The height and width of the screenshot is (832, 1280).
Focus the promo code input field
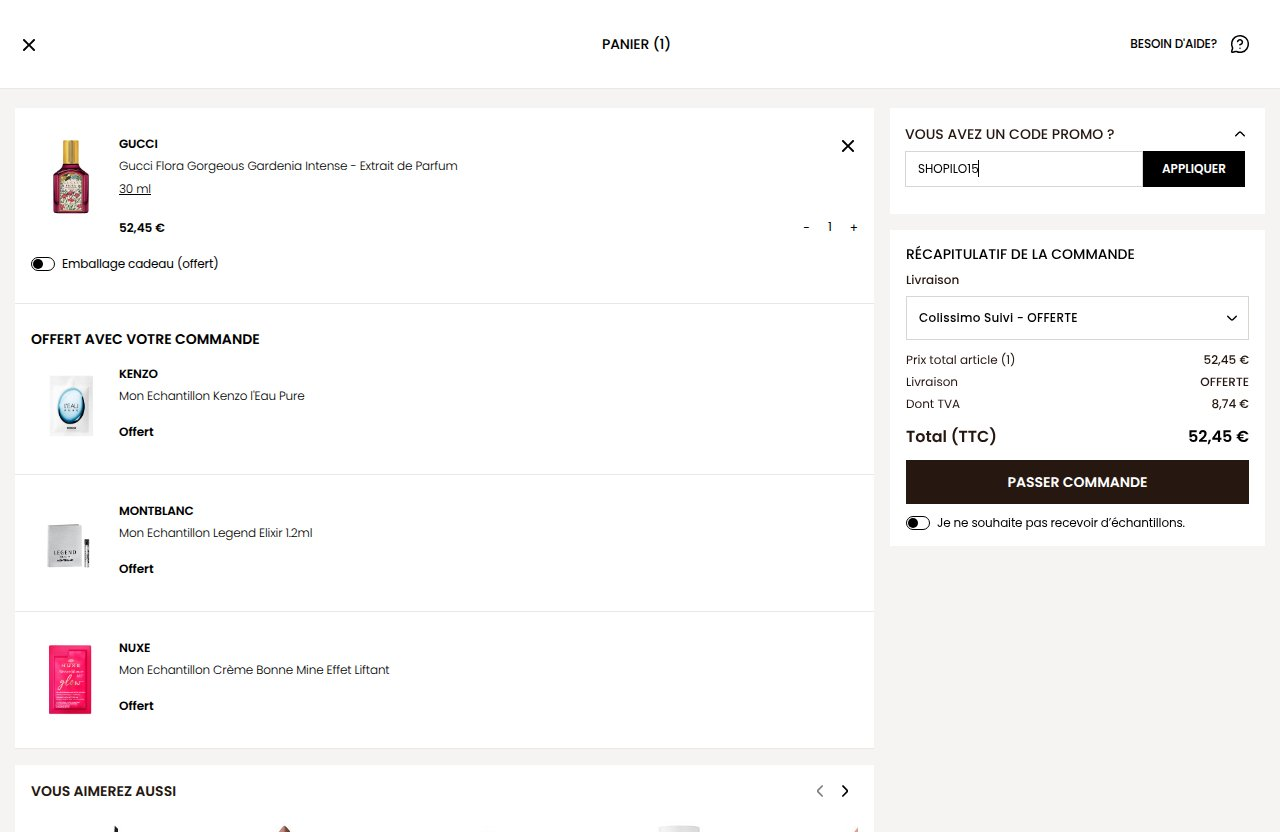[x=1024, y=169]
